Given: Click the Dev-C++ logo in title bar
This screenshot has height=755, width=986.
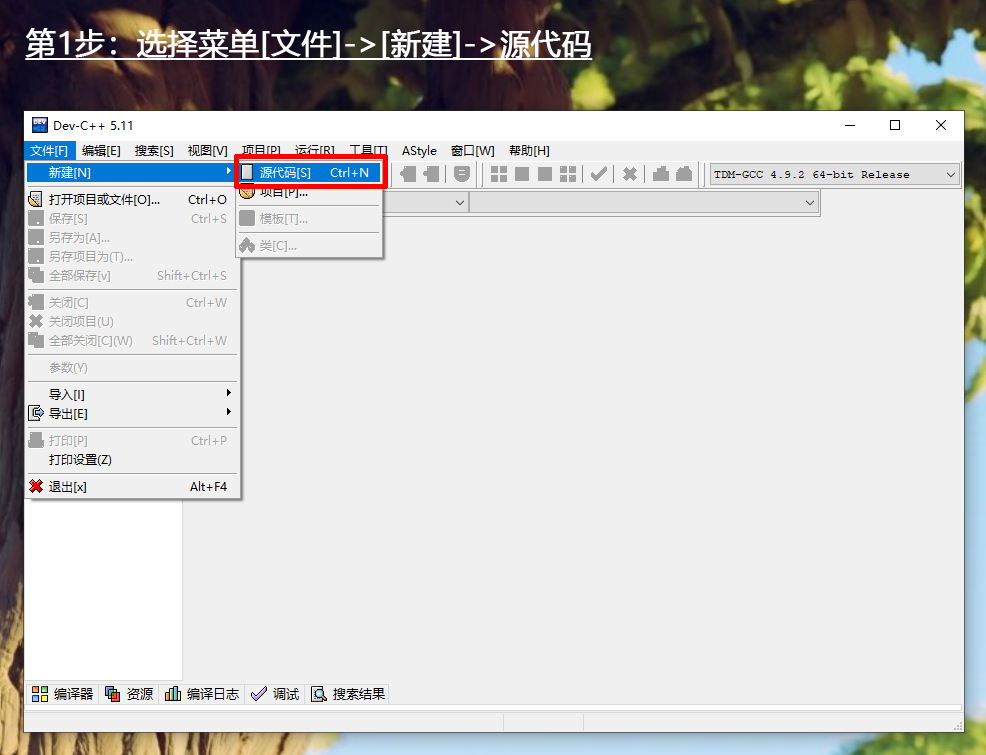Looking at the screenshot, I should 40,125.
